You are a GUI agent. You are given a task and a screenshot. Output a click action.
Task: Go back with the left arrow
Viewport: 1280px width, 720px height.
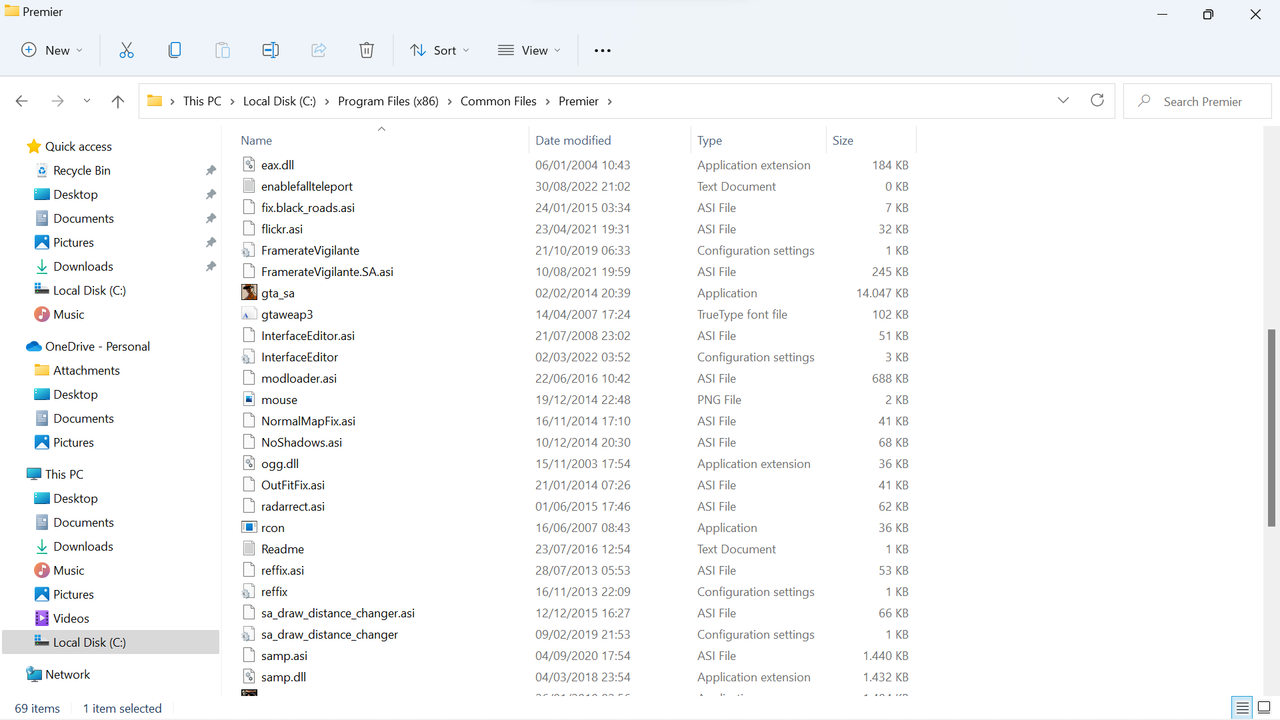click(x=22, y=101)
